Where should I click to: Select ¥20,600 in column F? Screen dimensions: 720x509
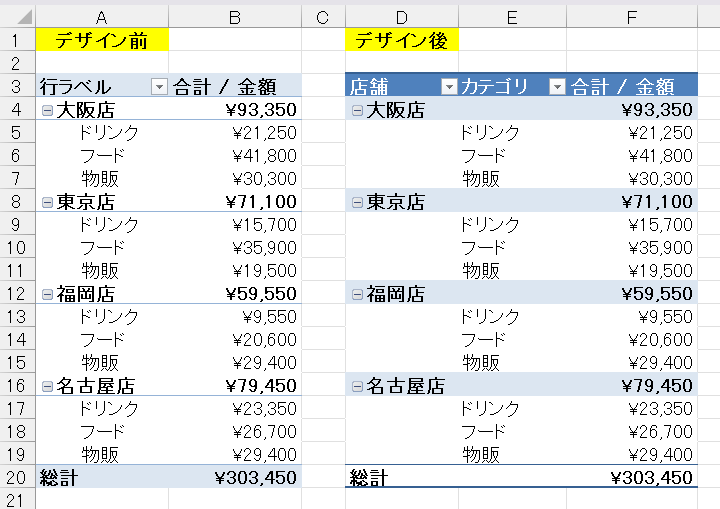tap(660, 339)
